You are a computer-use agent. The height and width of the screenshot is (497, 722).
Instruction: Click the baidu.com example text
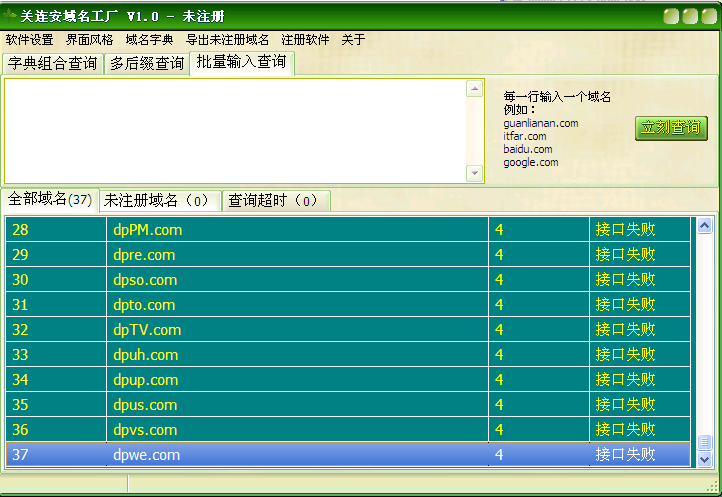pos(528,149)
